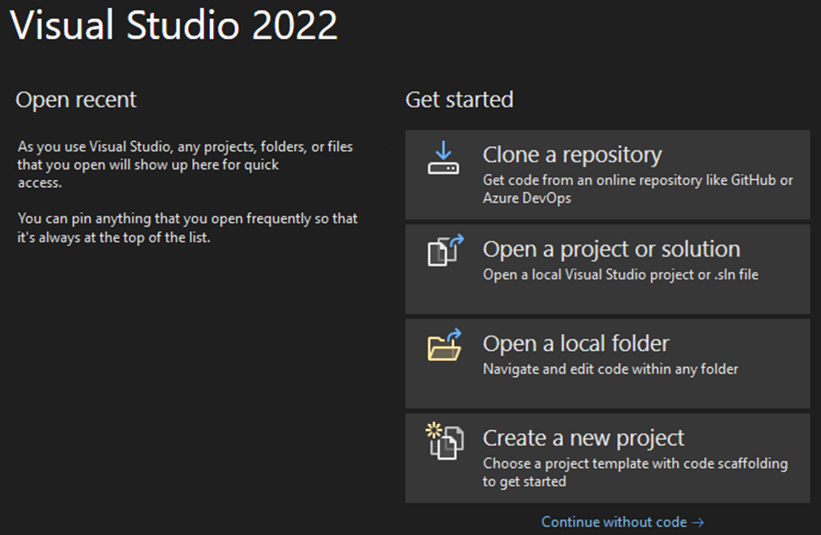Click the Get started heading
Screen dimensions: 821x535
point(459,99)
